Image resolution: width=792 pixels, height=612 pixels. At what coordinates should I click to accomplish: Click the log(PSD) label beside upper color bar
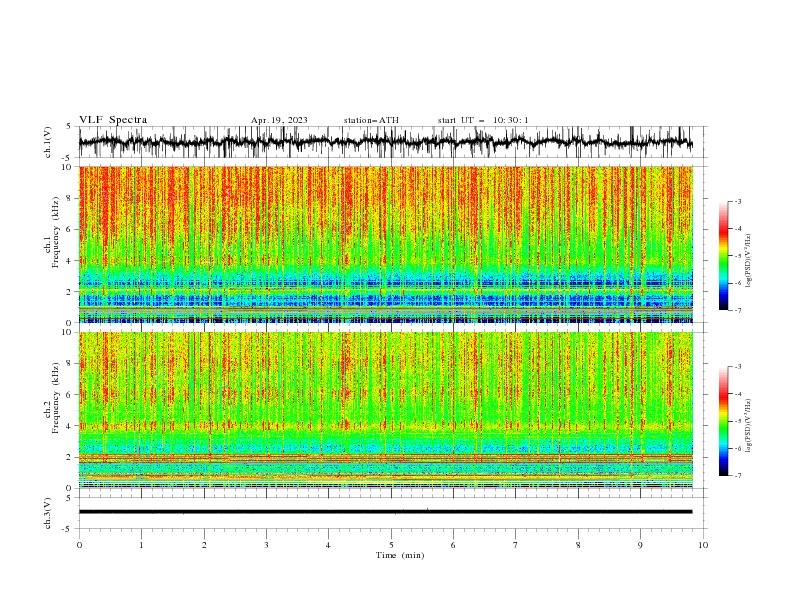(748, 261)
